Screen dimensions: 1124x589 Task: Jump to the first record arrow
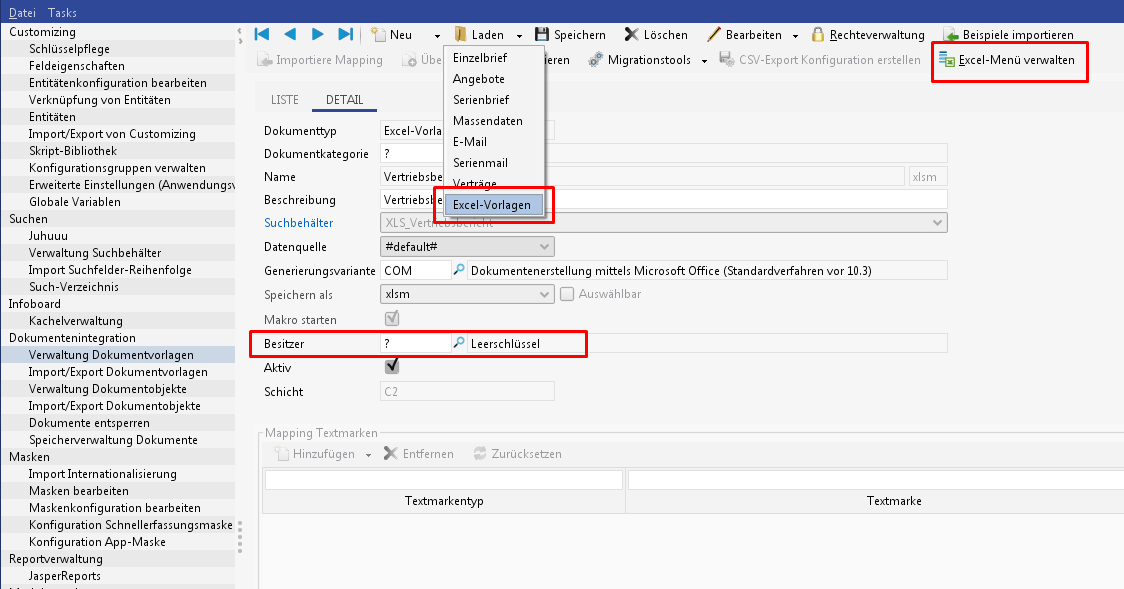tap(262, 34)
